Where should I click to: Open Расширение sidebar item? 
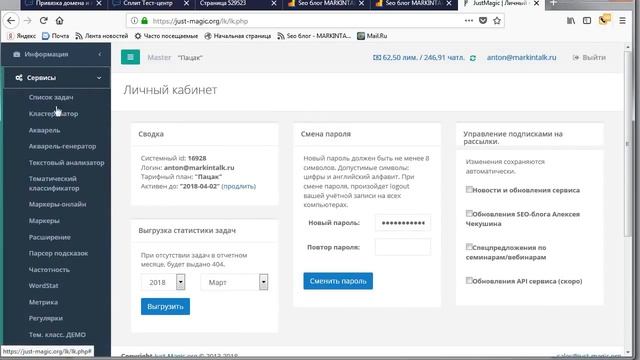coord(49,237)
